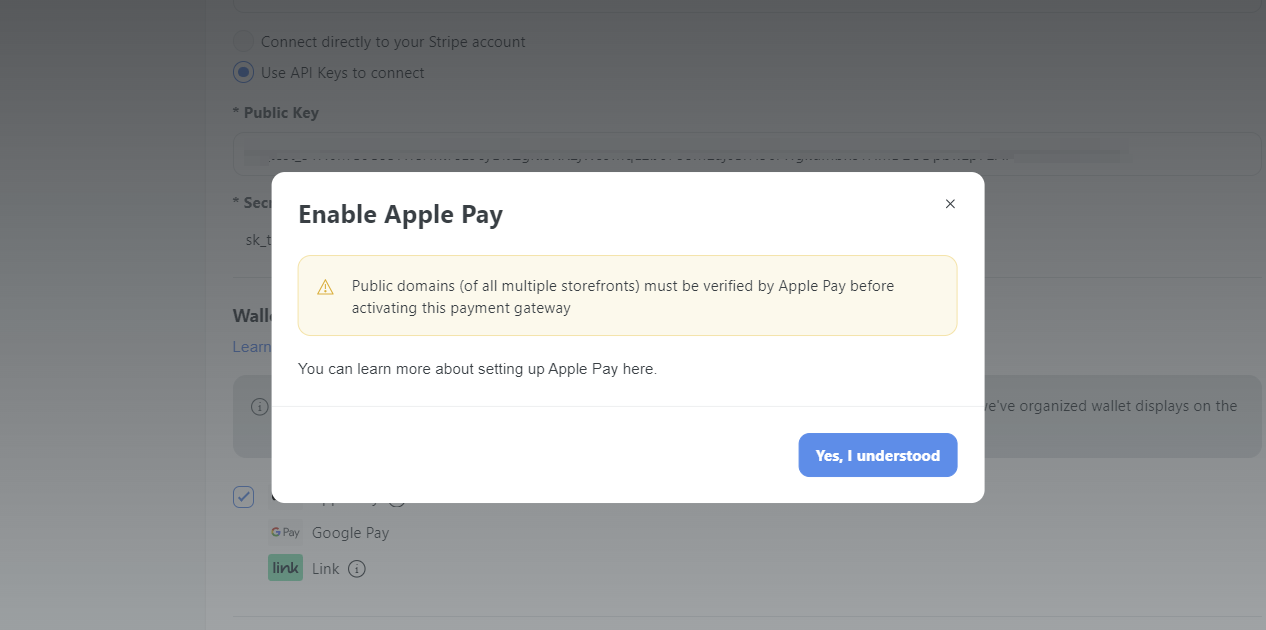This screenshot has height=630, width=1266.
Task: Click the Link wallet label text
Action: [x=326, y=569]
